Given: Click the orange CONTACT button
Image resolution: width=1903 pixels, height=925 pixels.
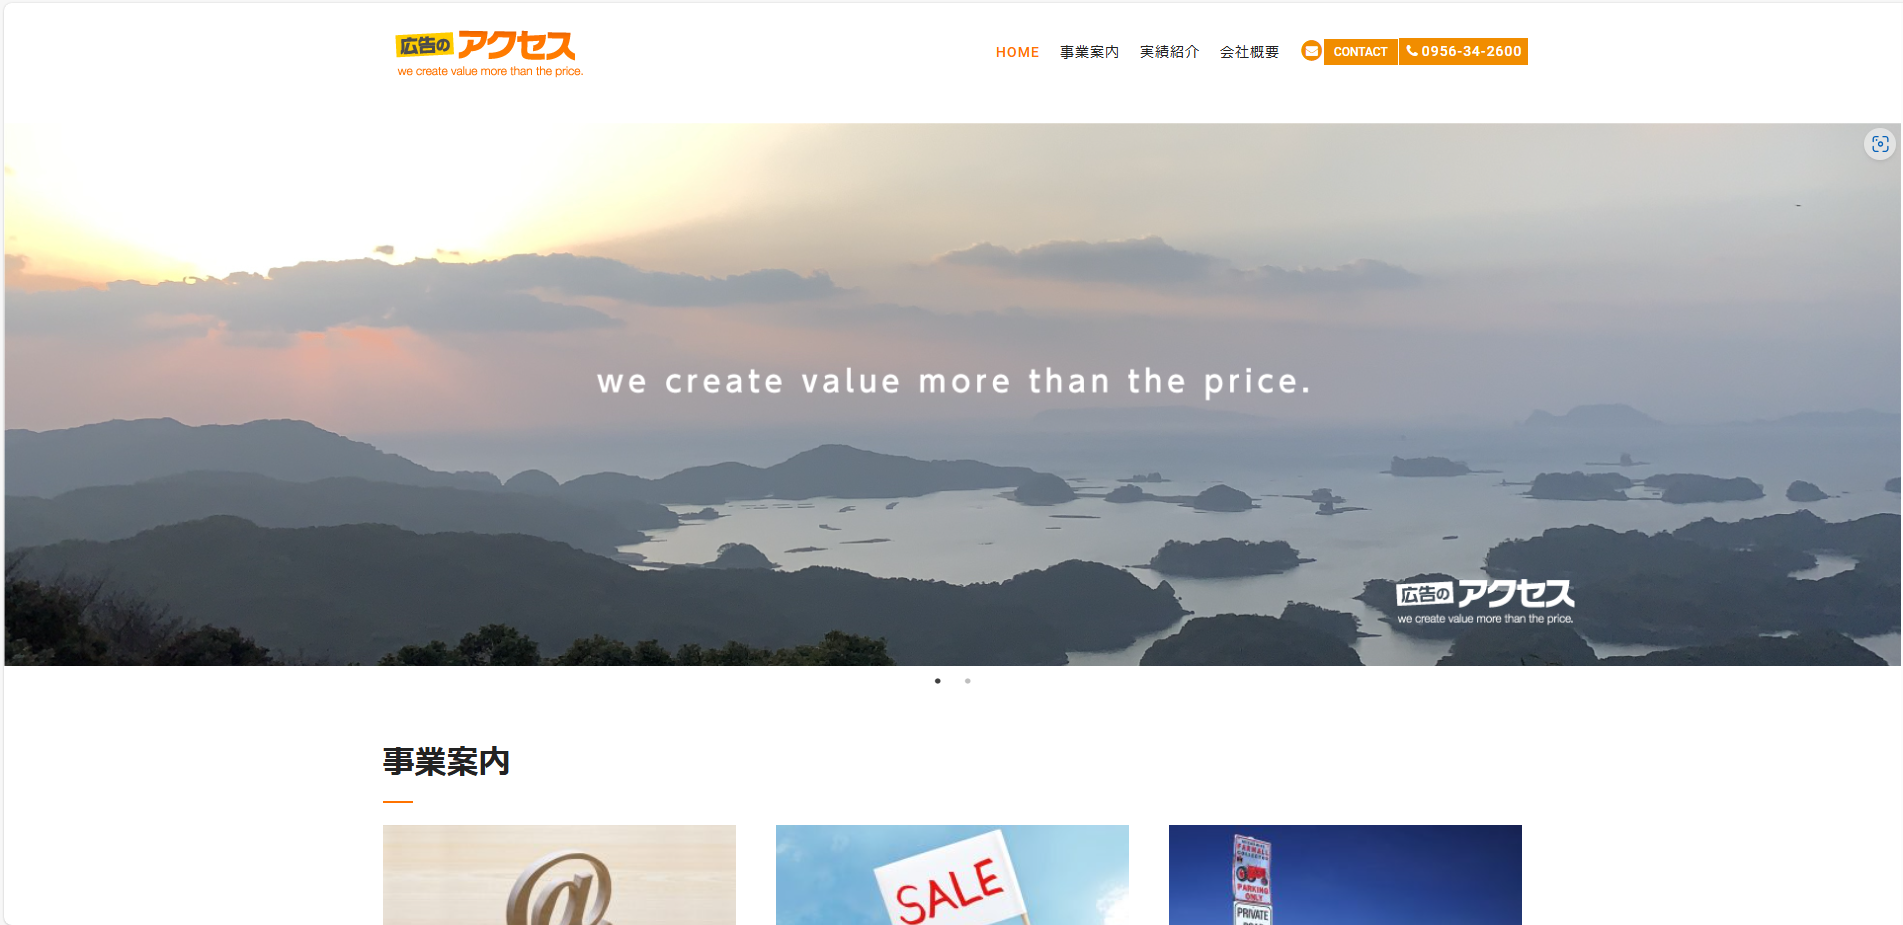Looking at the screenshot, I should coord(1360,52).
